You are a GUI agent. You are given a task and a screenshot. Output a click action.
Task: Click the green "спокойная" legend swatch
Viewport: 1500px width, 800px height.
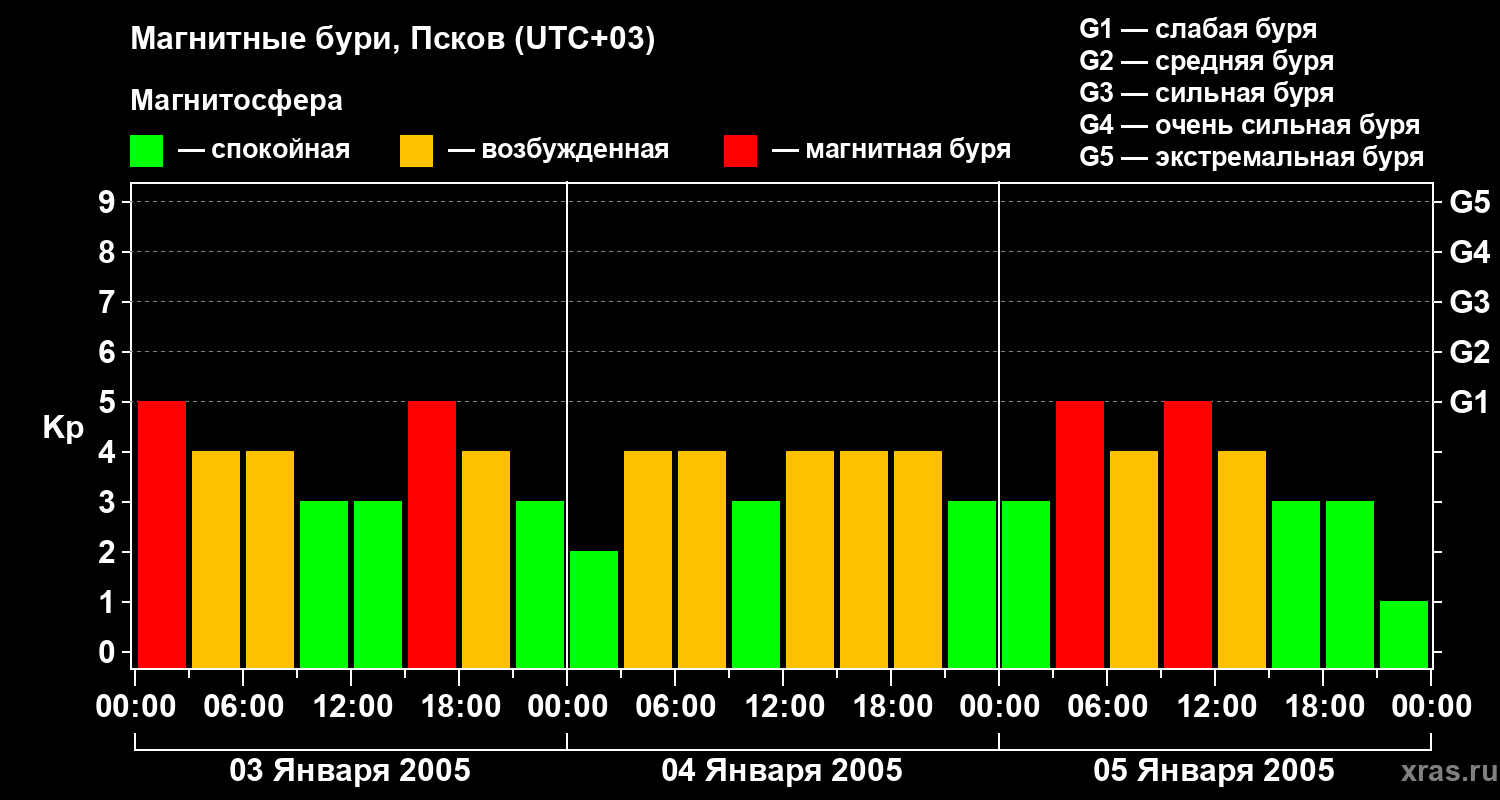[x=147, y=151]
